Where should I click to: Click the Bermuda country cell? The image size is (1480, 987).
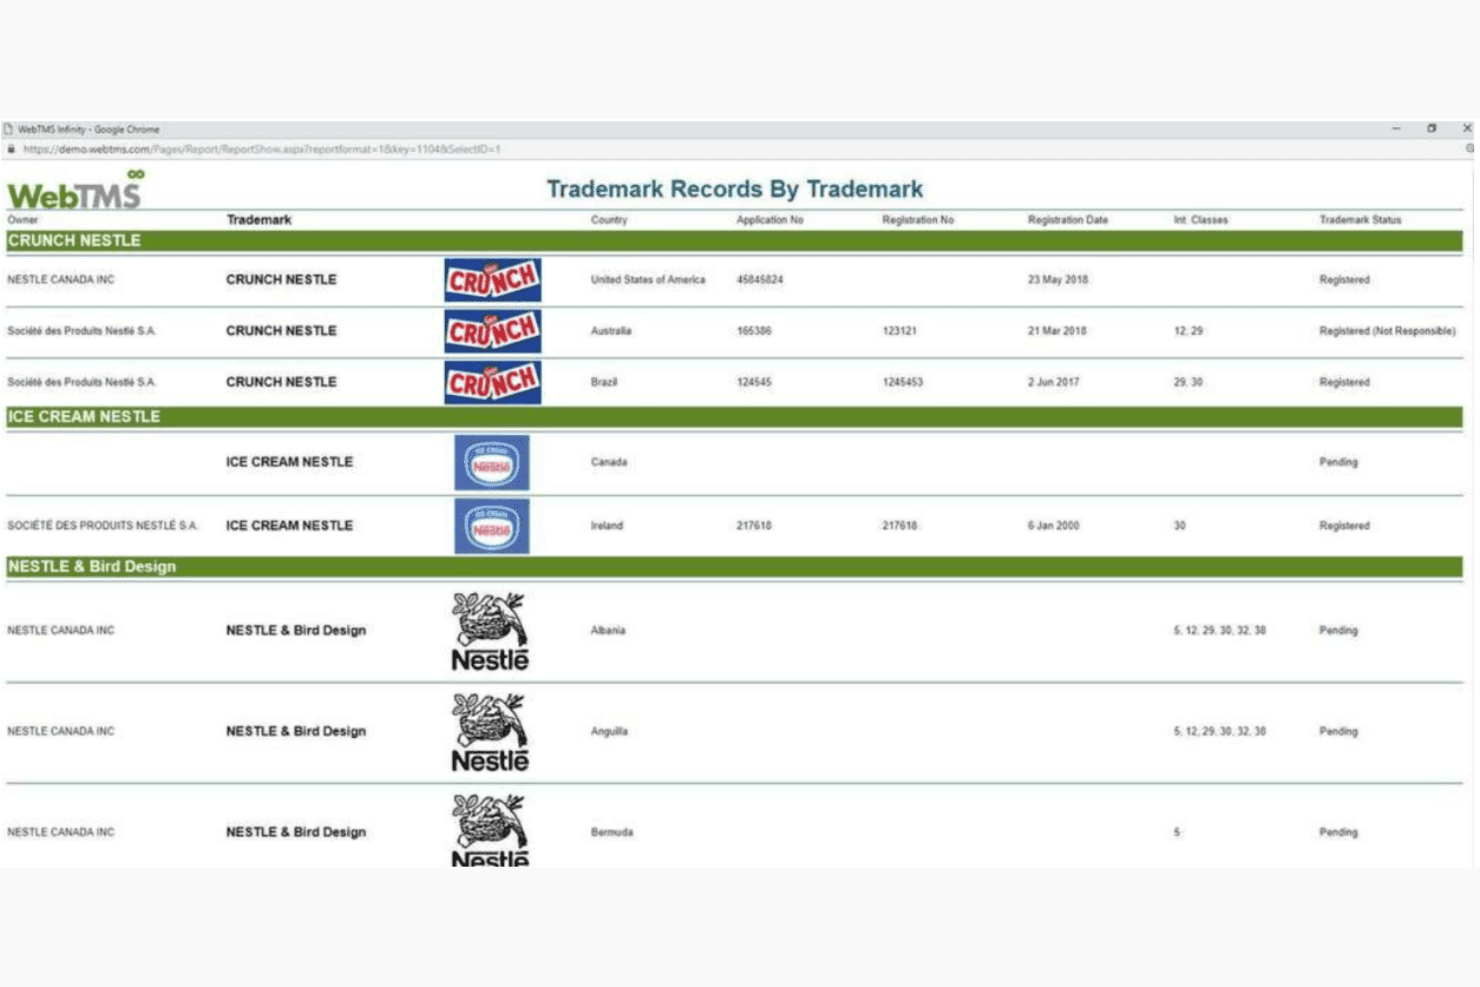[612, 832]
